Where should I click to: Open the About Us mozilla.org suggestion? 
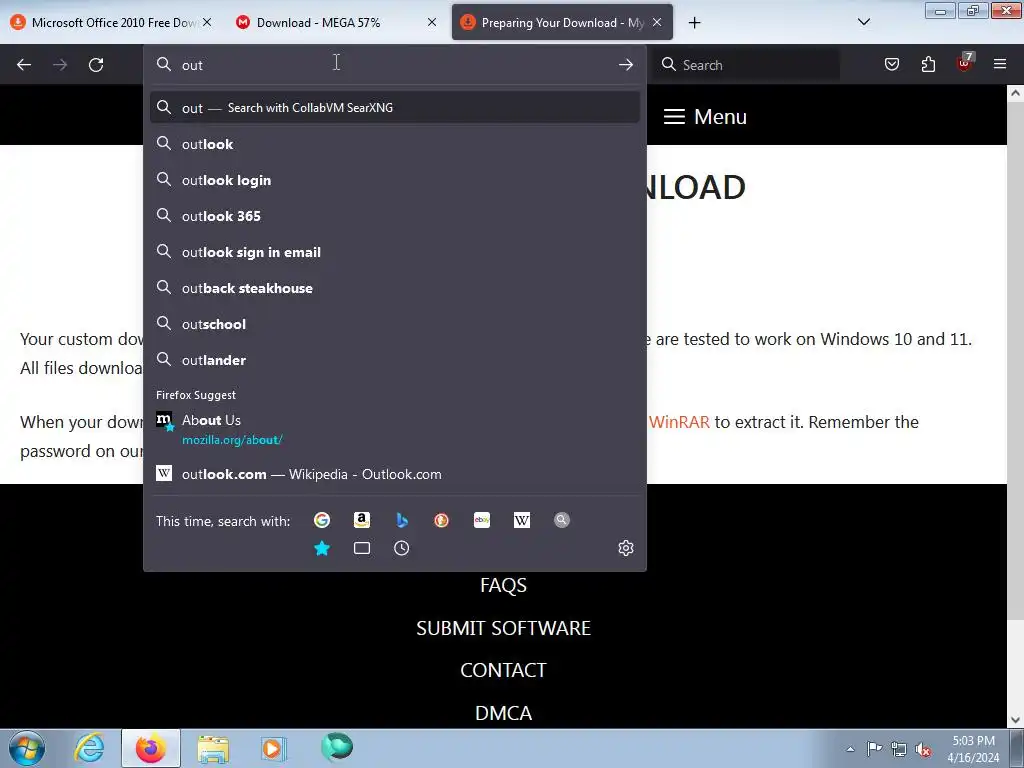[x=394, y=429]
